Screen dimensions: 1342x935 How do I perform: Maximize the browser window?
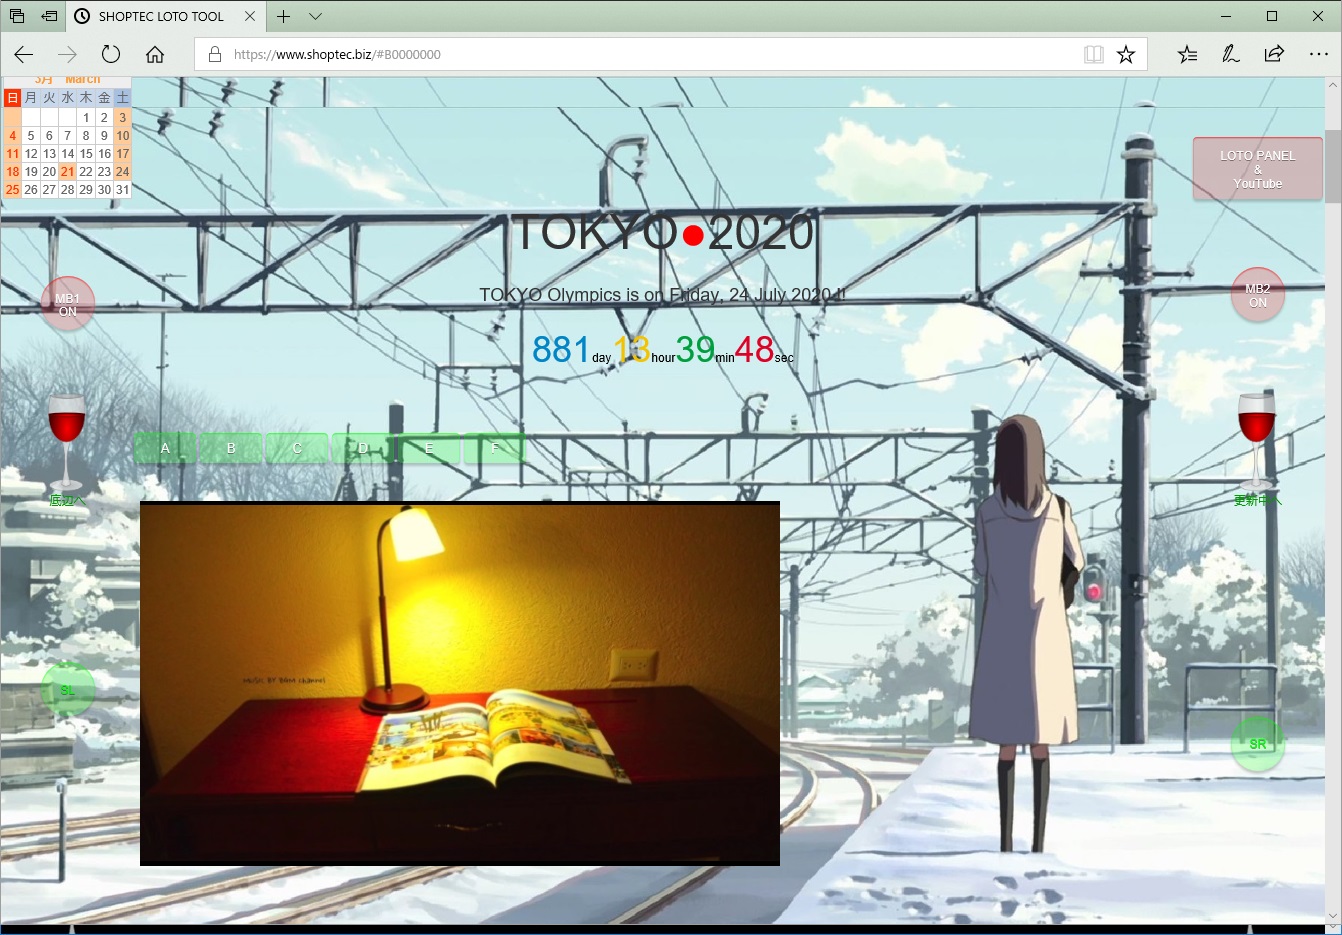1272,16
